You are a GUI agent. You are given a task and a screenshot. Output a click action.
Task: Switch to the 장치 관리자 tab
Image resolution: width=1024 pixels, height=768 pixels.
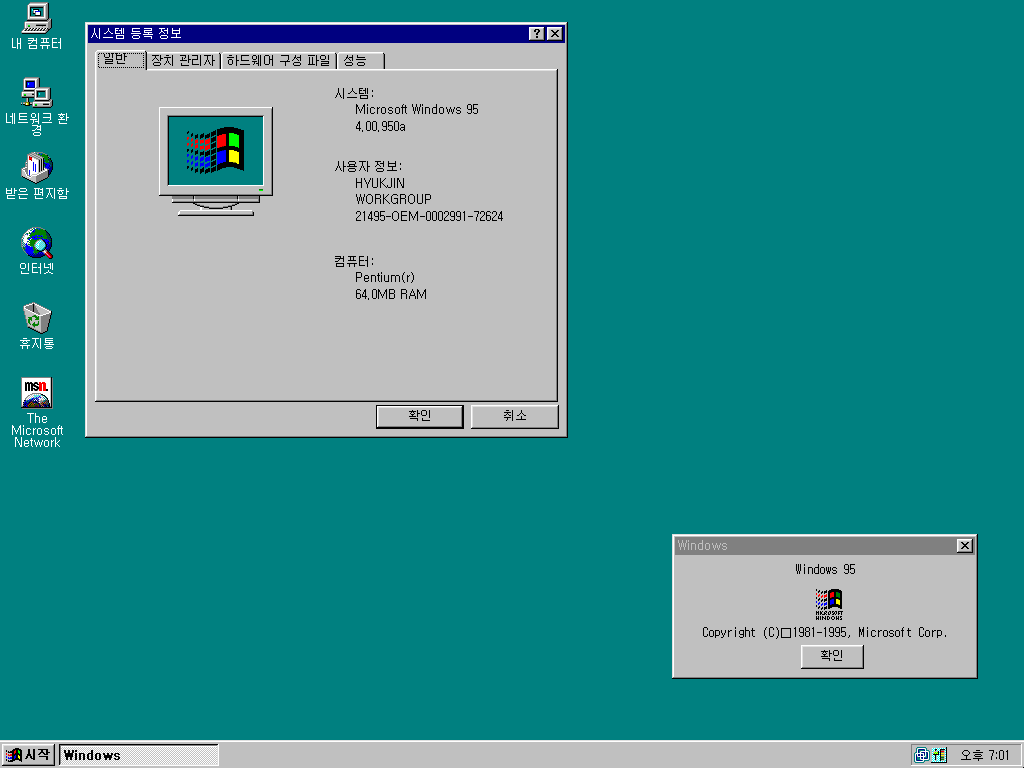[x=183, y=61]
